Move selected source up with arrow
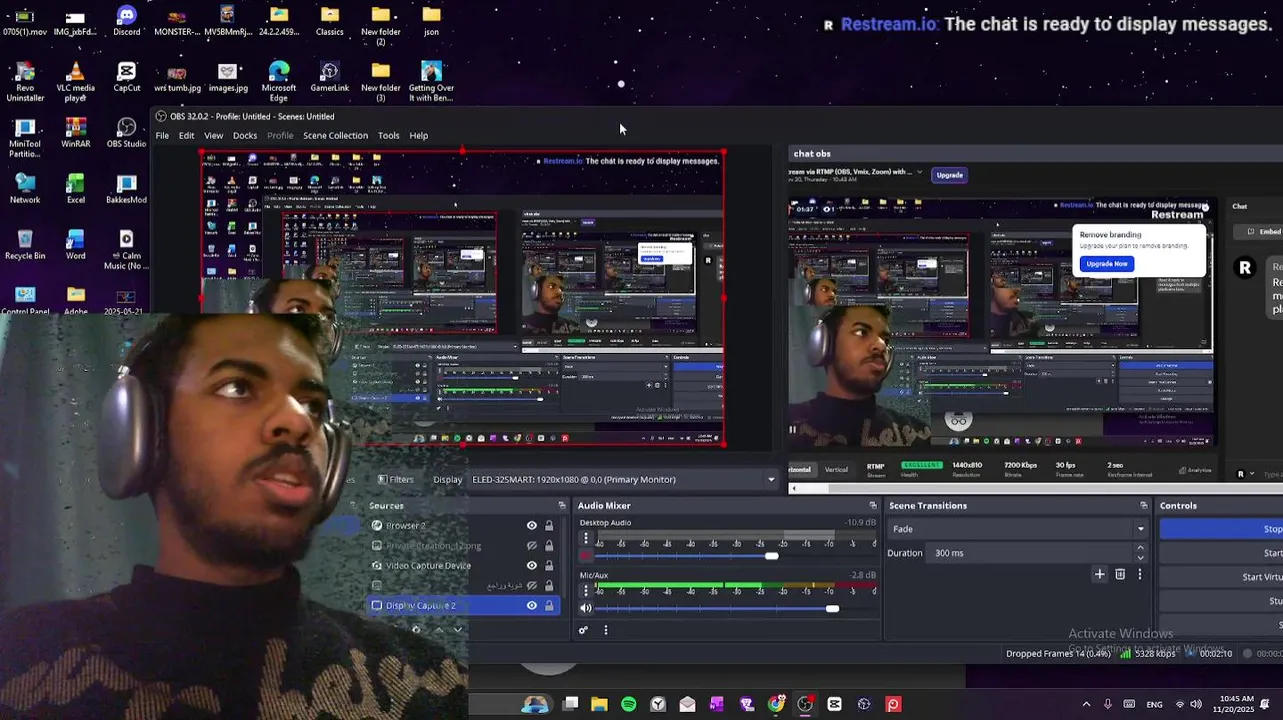This screenshot has height=720, width=1283. [438, 630]
